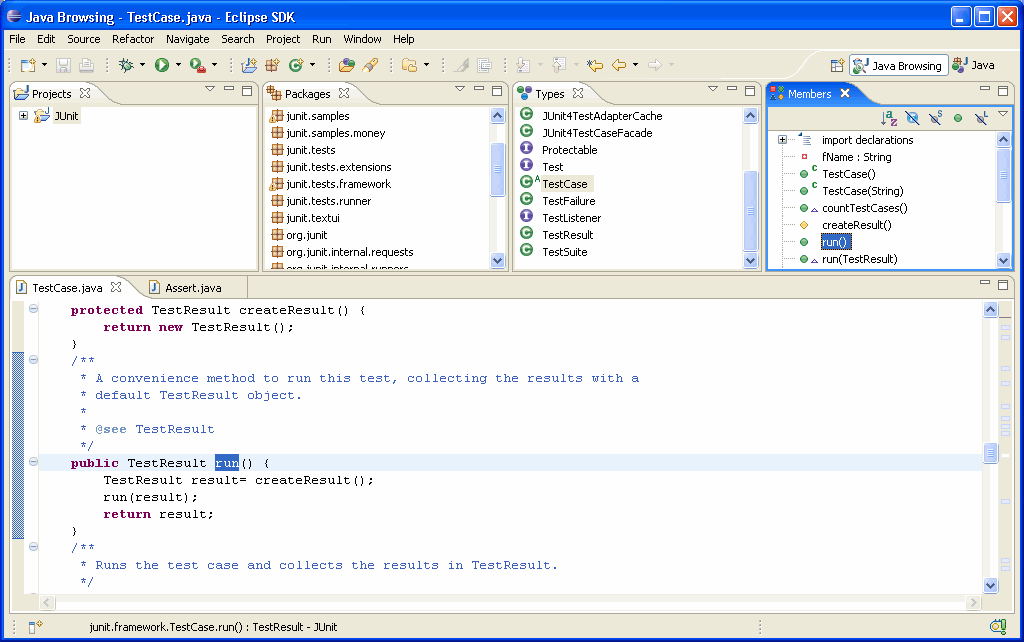Click the status bar icon at far right
The height and width of the screenshot is (642, 1024).
(998, 627)
